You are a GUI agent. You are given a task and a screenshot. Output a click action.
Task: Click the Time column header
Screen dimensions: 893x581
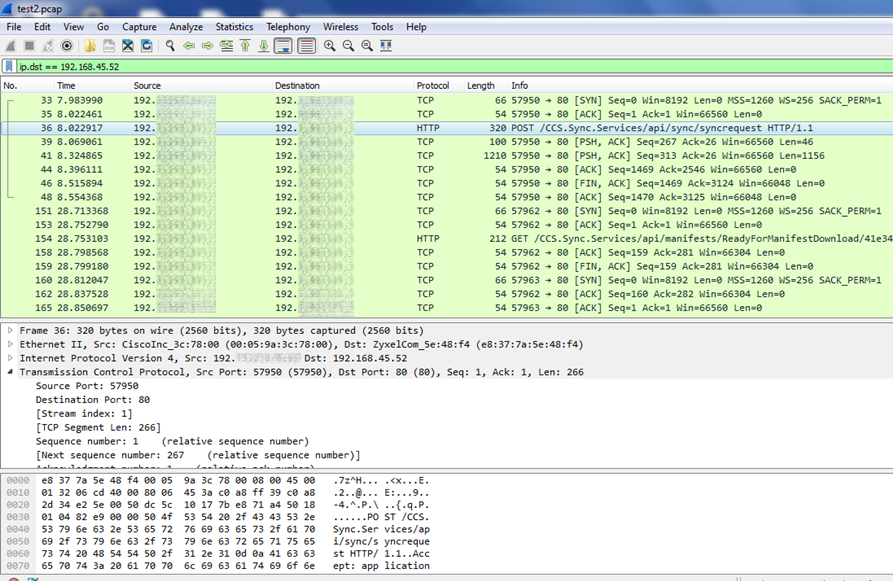pos(66,86)
